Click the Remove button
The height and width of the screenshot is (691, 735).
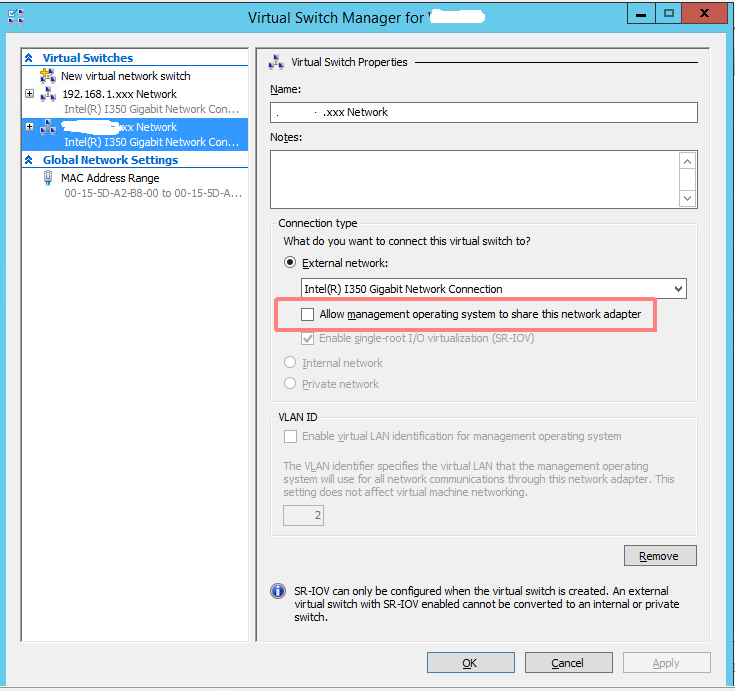click(x=660, y=556)
